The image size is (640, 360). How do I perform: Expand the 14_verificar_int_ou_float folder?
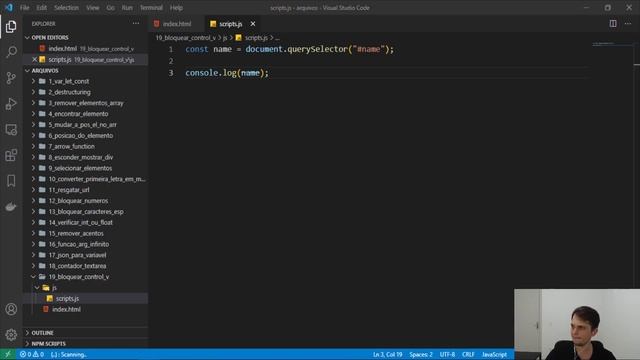pos(85,222)
